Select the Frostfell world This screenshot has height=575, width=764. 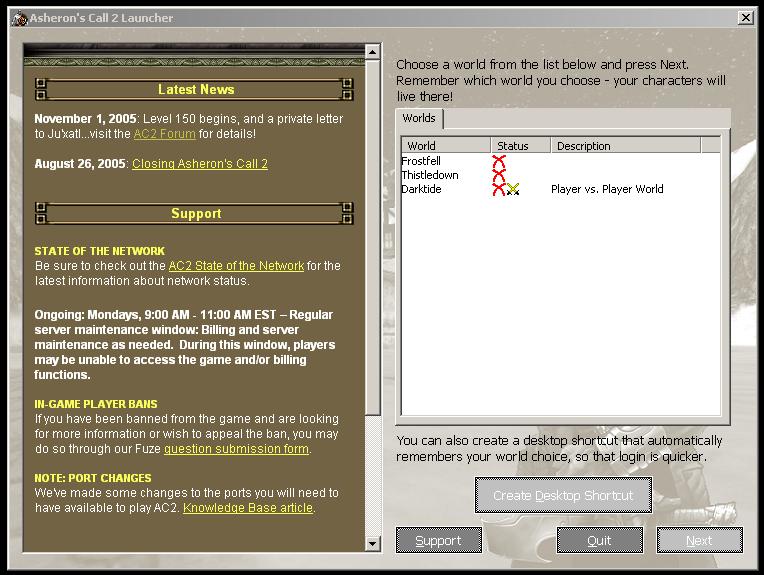(421, 161)
